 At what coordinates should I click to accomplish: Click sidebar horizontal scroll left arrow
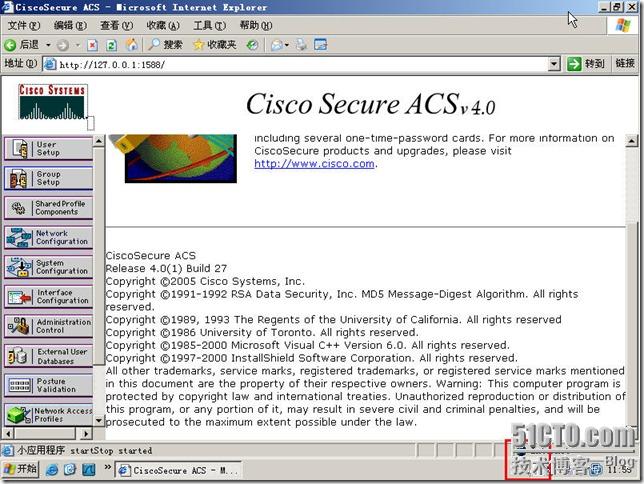coord(8,433)
